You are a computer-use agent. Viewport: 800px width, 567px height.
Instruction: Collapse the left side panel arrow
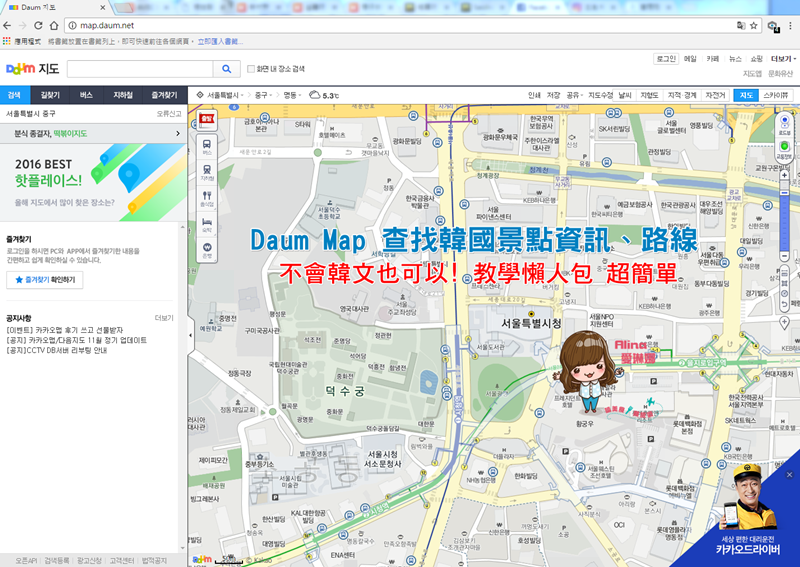pos(191,335)
